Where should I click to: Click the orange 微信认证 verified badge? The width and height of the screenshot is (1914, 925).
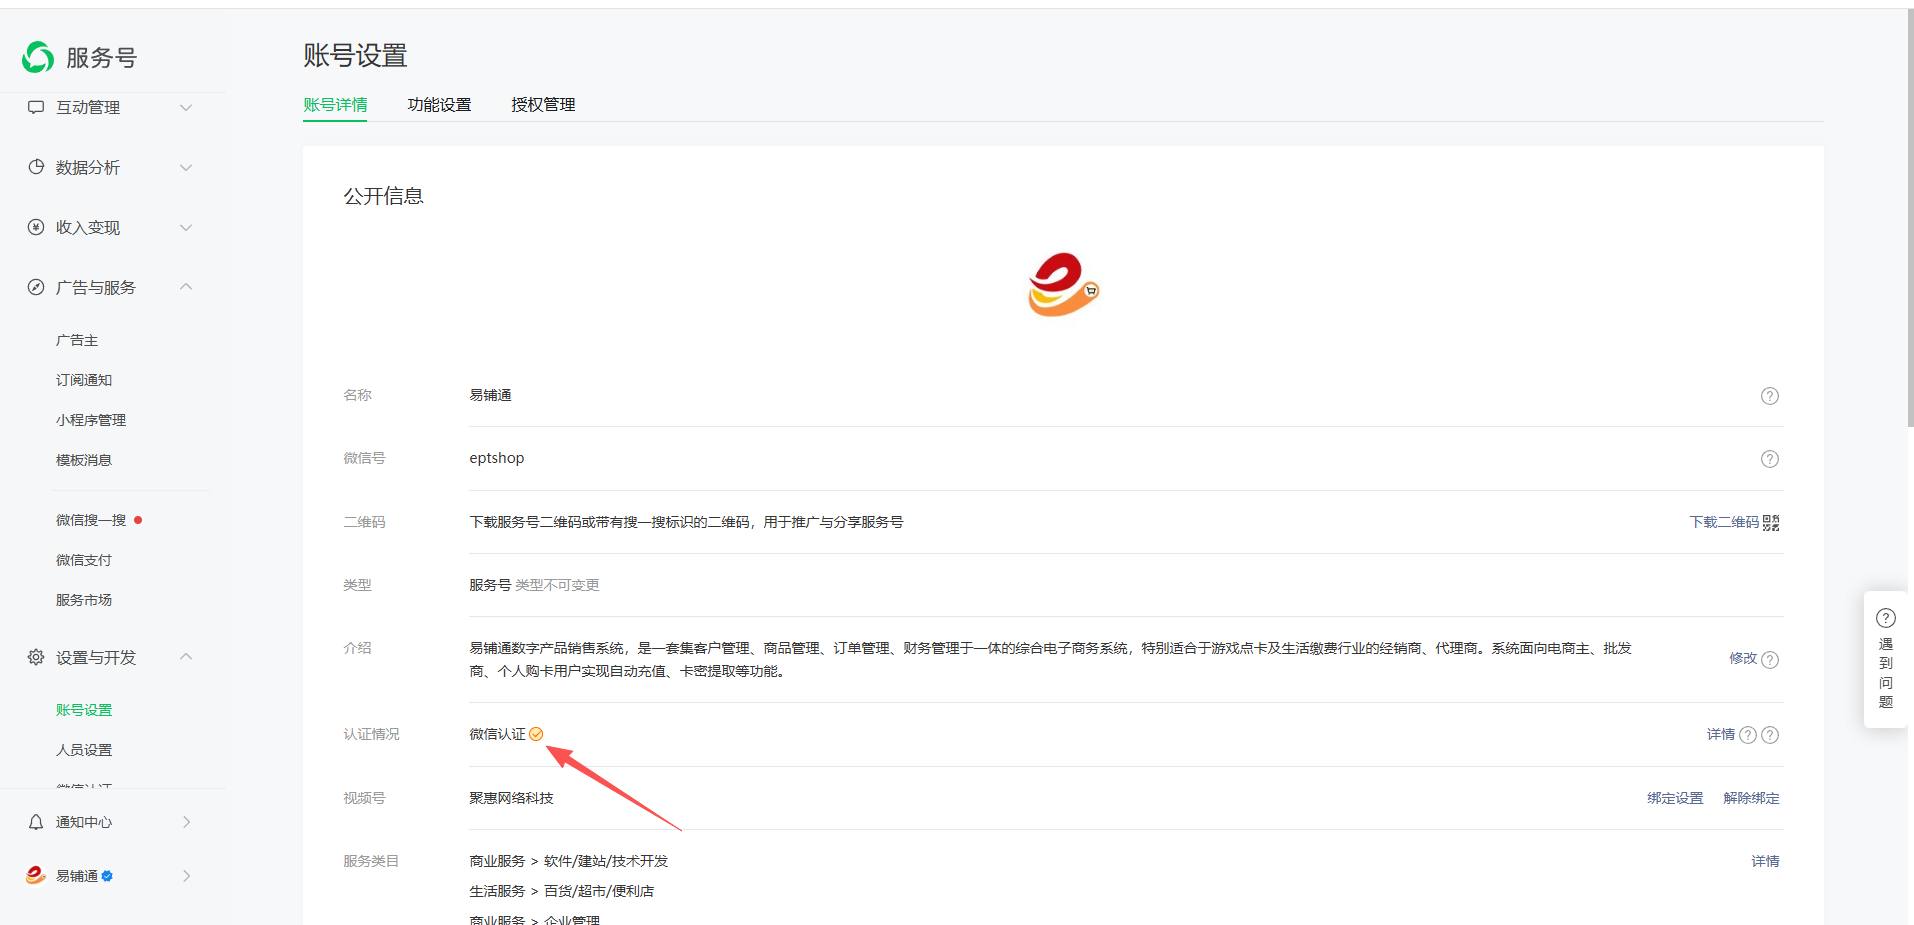536,734
